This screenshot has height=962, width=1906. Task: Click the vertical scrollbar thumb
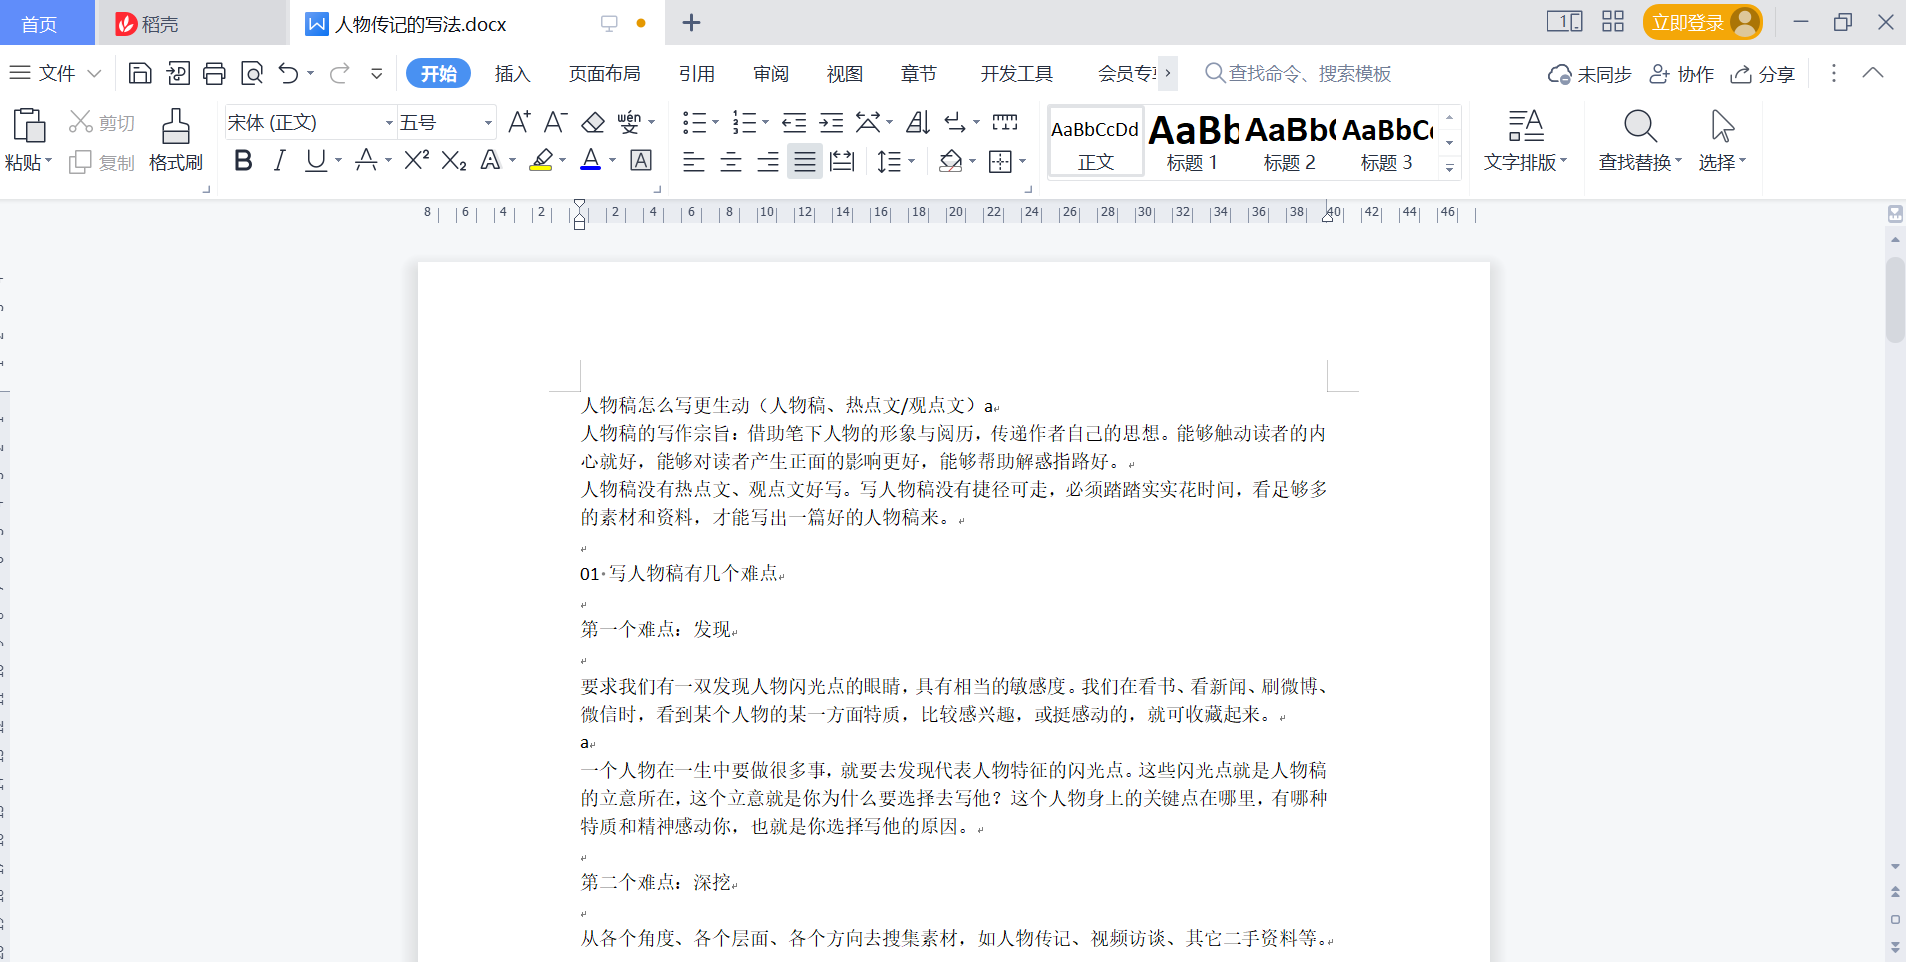pos(1895,300)
